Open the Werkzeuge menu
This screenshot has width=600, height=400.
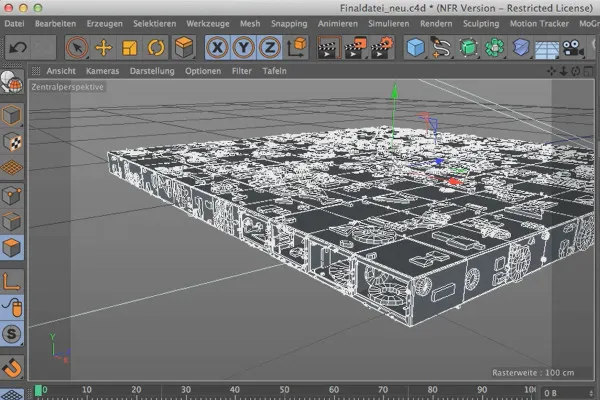coord(208,24)
